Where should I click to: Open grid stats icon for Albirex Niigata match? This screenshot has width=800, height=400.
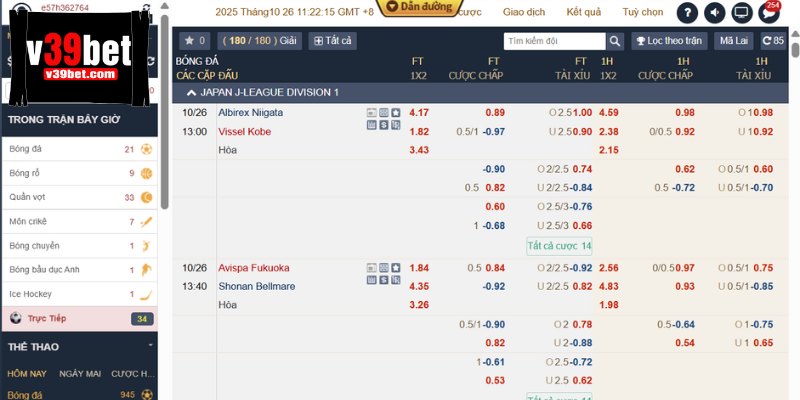point(384,113)
